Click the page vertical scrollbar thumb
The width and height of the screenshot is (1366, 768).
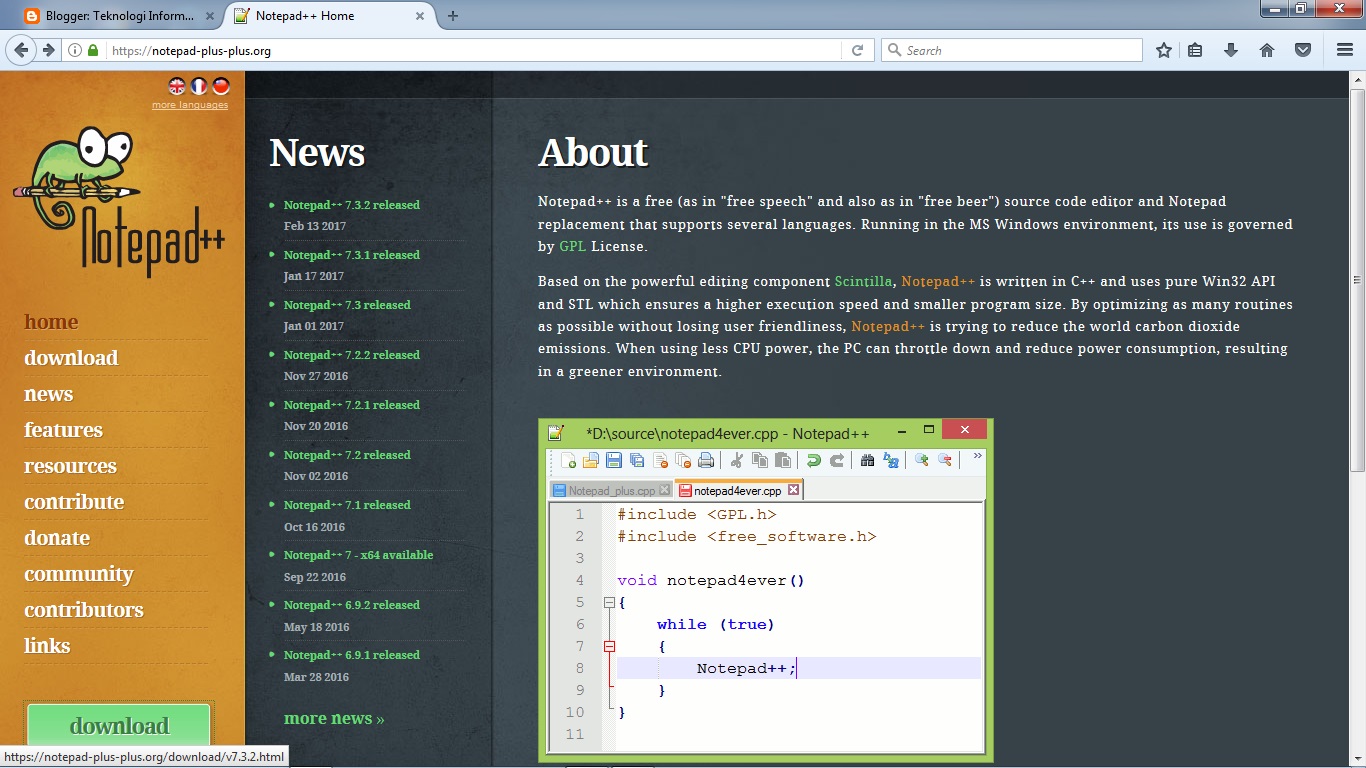pos(1358,281)
